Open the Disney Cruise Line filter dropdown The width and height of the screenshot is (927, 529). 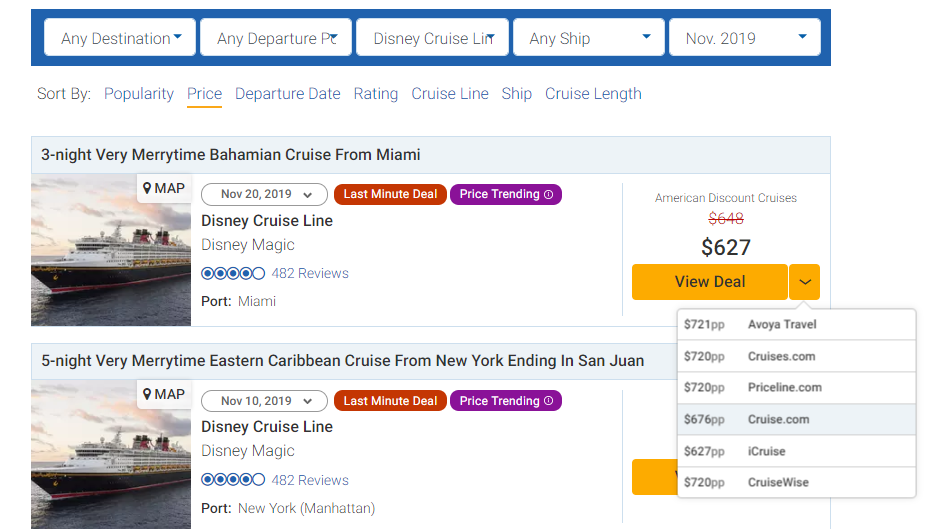click(x=432, y=38)
